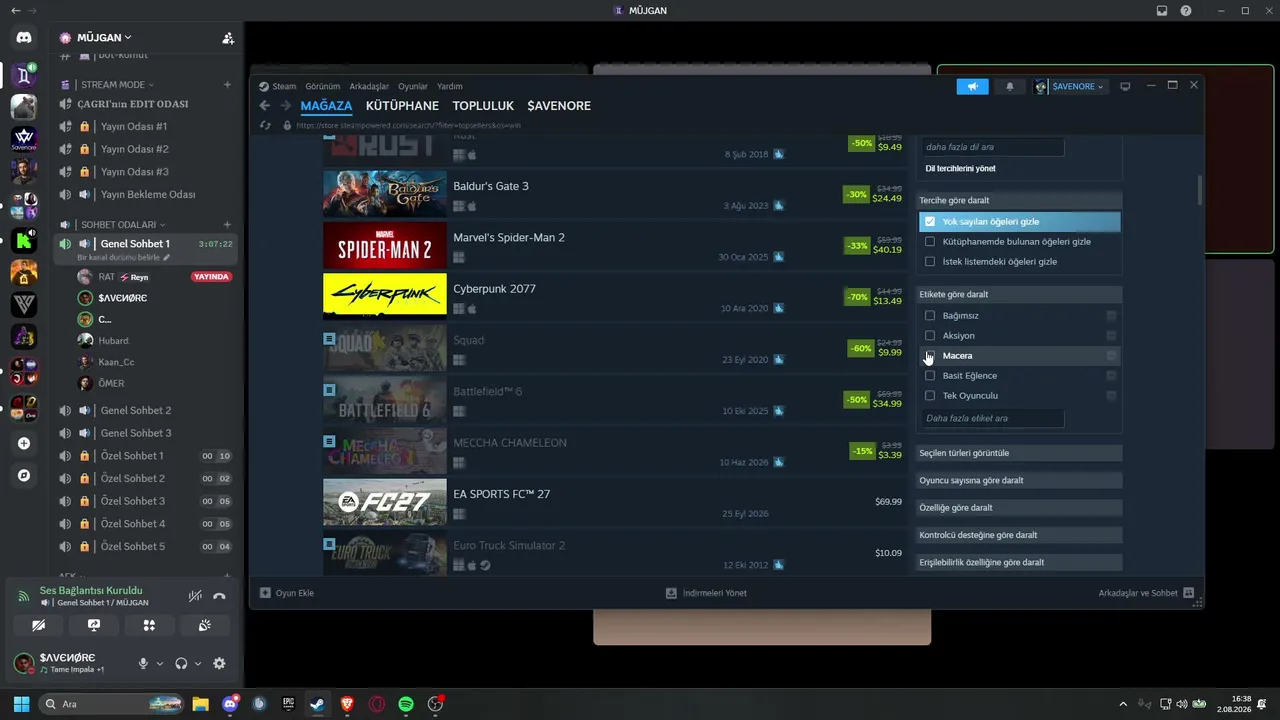The image size is (1280, 720).
Task: Open Windows Start menu
Action: pos(21,704)
